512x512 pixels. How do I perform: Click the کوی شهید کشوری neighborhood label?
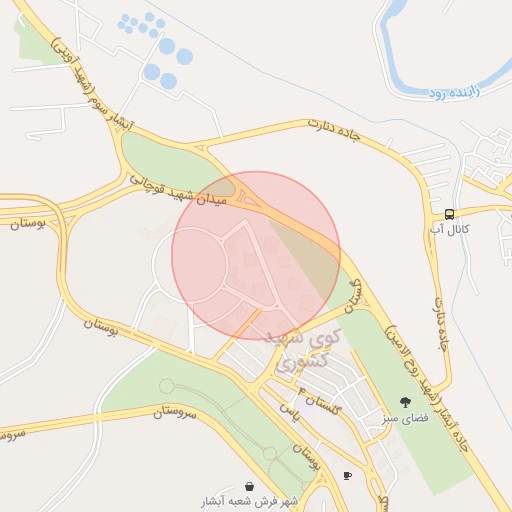coord(303,350)
